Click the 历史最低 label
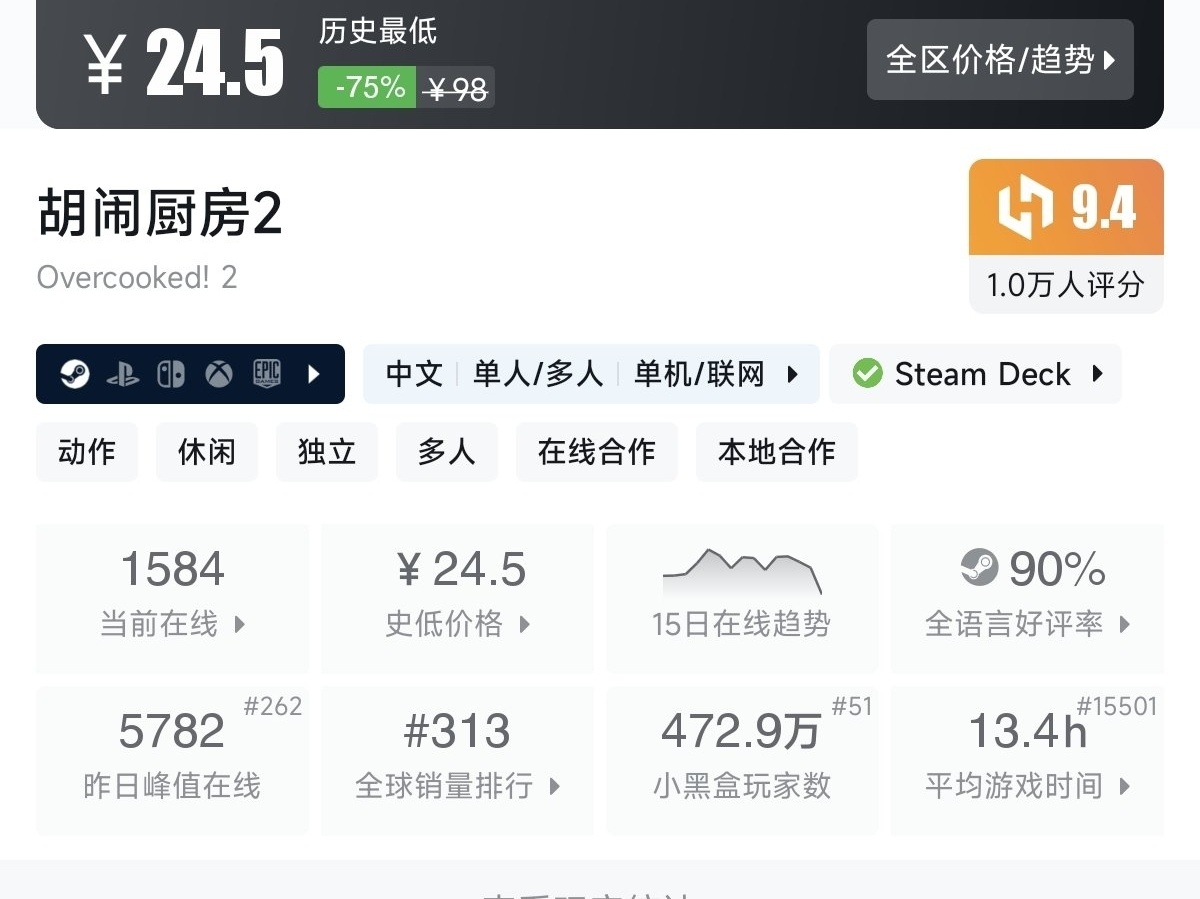The height and width of the screenshot is (899, 1200). click(x=378, y=31)
